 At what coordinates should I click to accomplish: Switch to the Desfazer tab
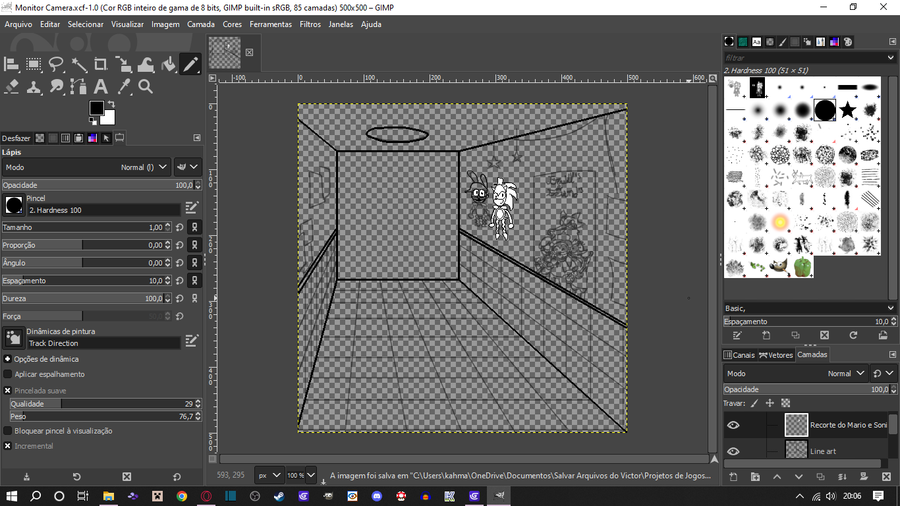pyautogui.click(x=16, y=138)
